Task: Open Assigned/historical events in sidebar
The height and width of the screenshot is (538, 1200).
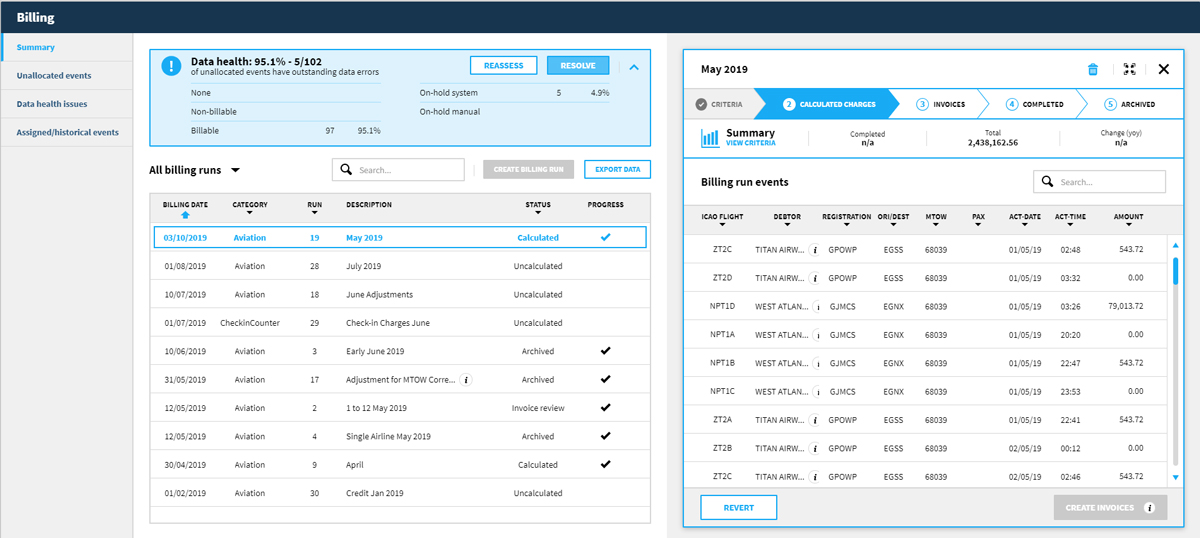Action: pyautogui.click(x=67, y=132)
